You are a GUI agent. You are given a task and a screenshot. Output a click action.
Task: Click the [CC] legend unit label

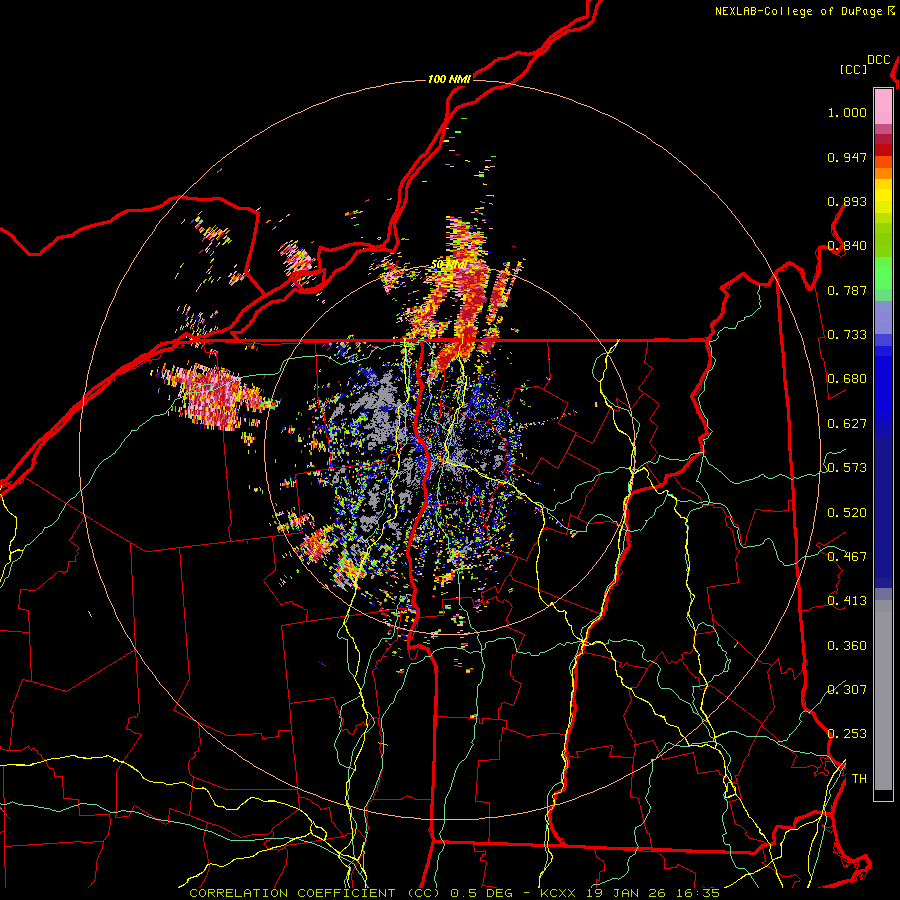854,69
